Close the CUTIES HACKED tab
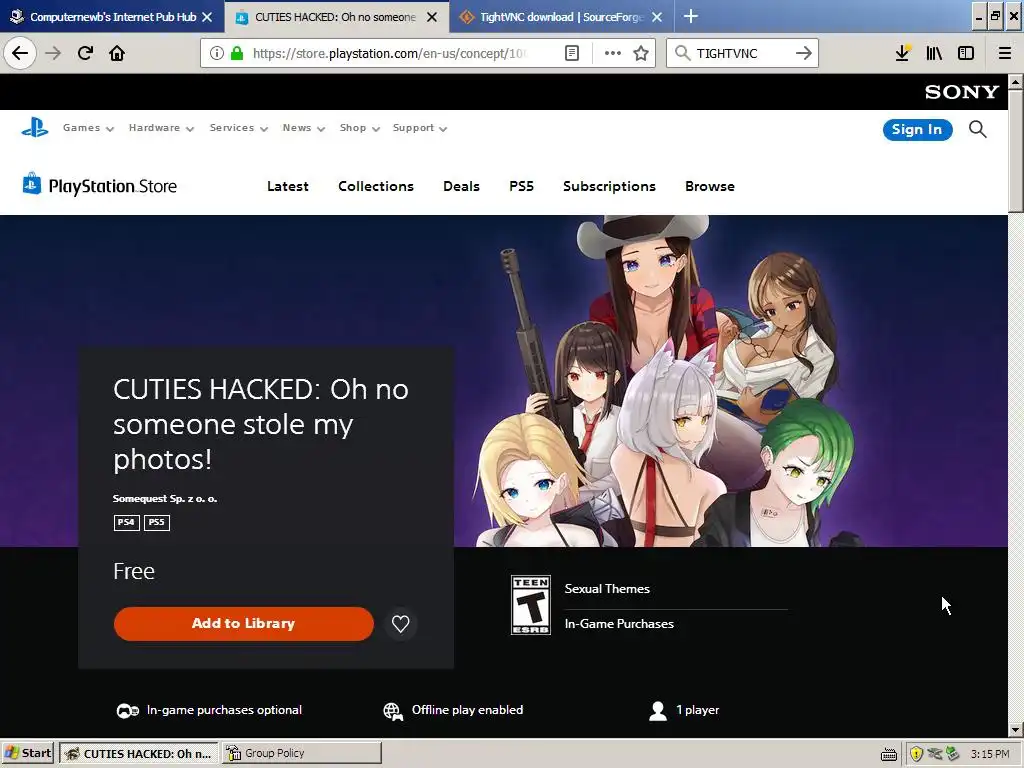 pos(432,17)
